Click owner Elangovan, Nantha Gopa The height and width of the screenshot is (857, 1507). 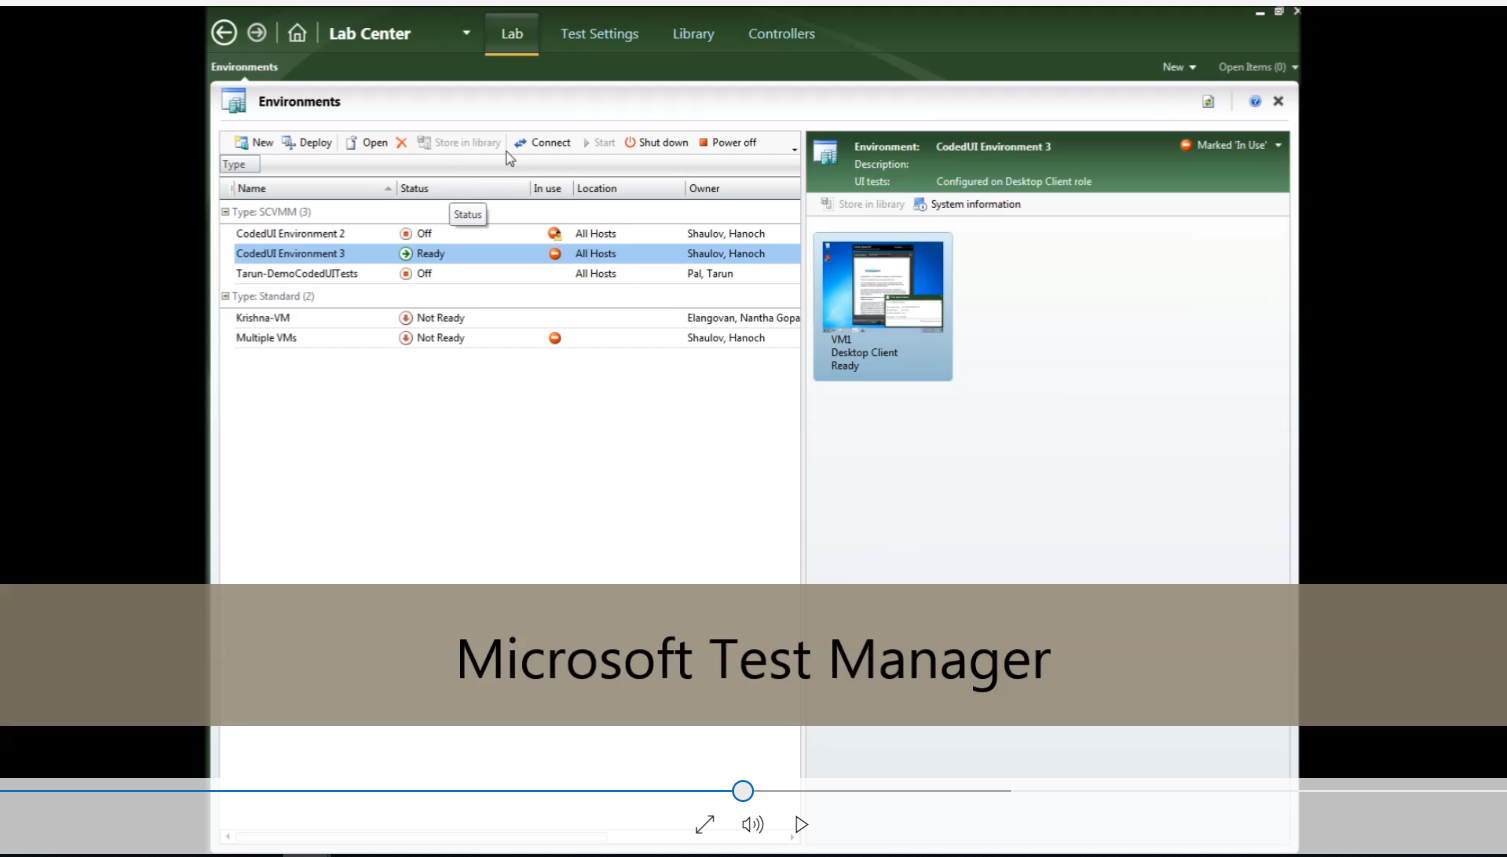[743, 318]
